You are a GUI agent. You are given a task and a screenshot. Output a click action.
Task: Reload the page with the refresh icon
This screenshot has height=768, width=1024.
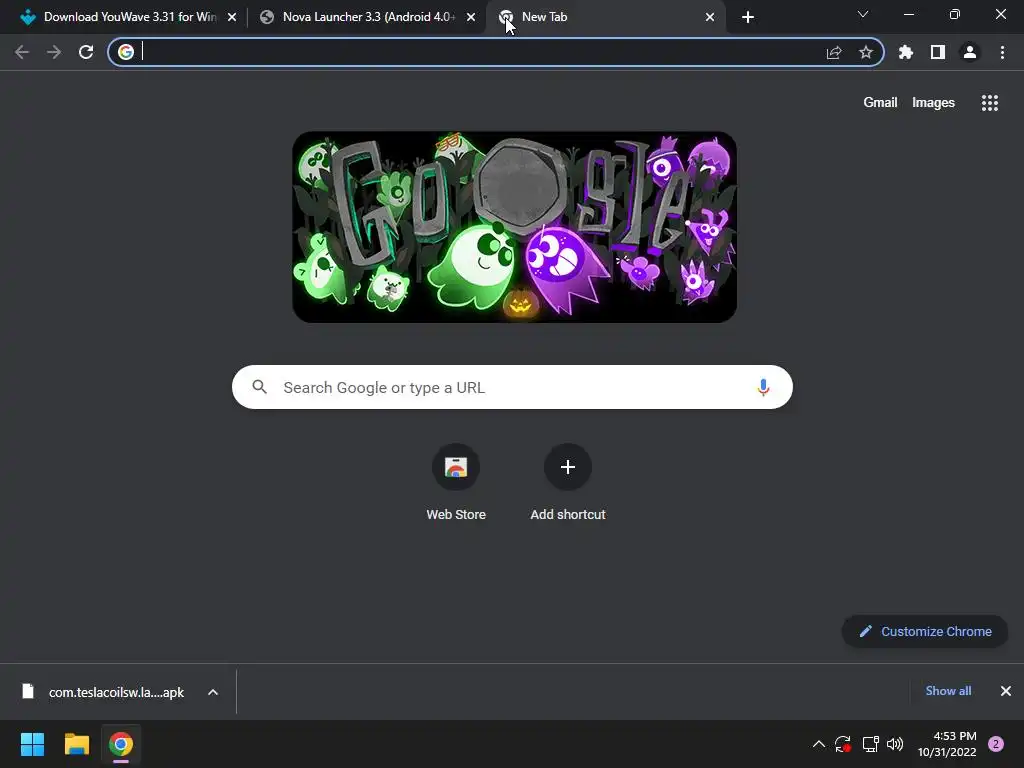pos(86,52)
